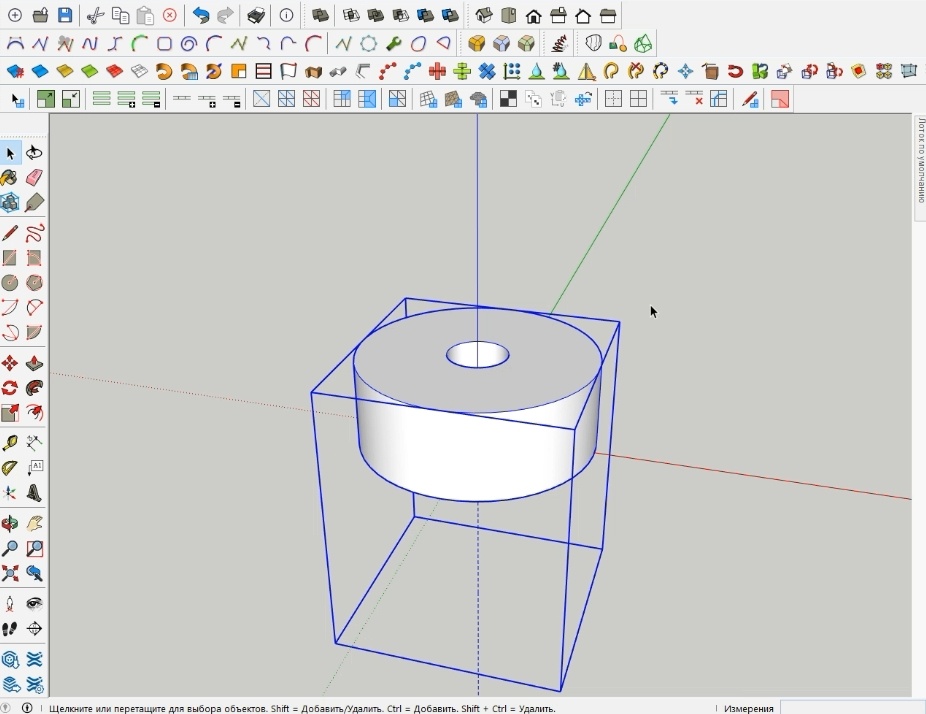The image size is (926, 714).
Task: Switch to Top view
Action: click(508, 15)
